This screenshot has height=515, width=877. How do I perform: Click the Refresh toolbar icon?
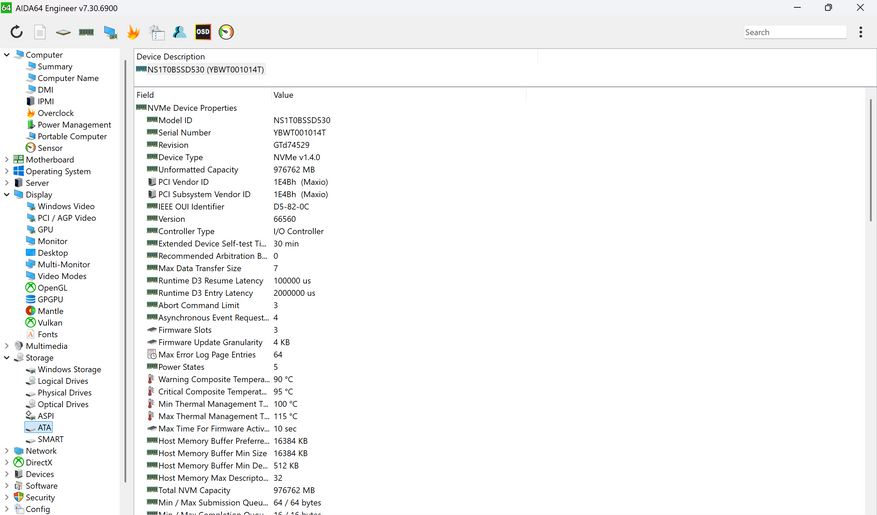click(x=16, y=32)
